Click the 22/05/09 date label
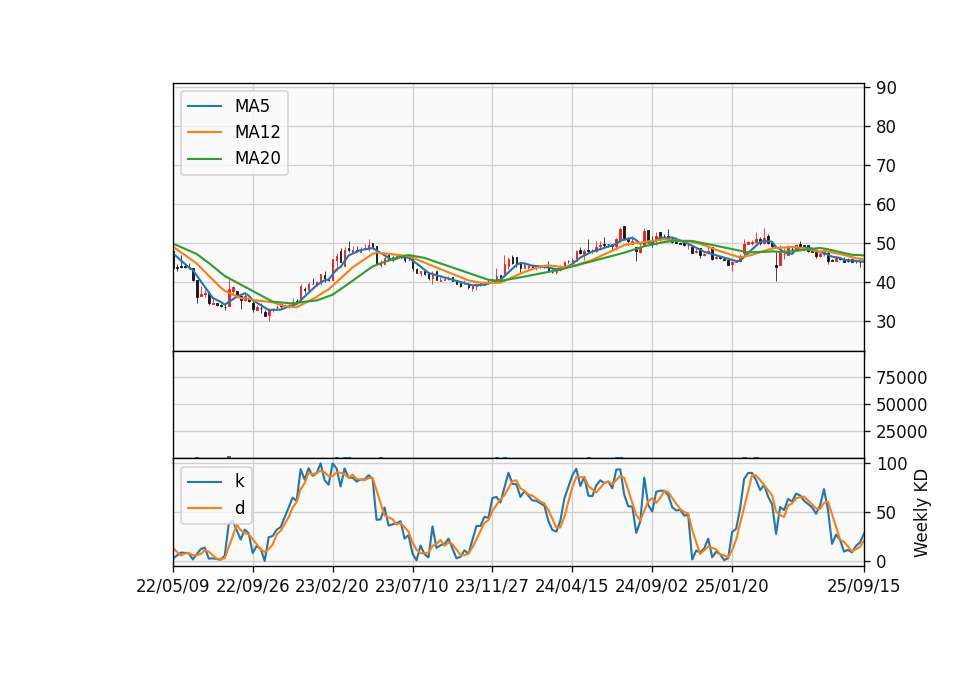This screenshot has height=690, width=960. click(x=173, y=586)
